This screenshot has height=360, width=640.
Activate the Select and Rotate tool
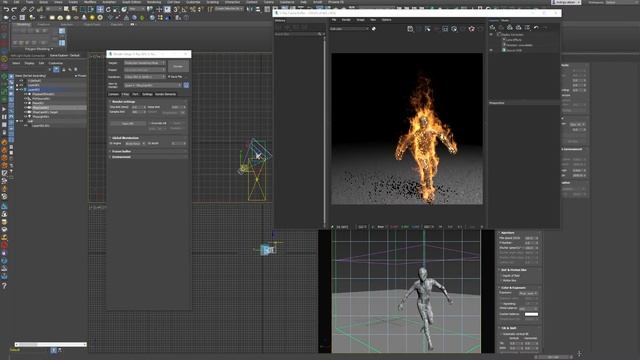(108, 9)
